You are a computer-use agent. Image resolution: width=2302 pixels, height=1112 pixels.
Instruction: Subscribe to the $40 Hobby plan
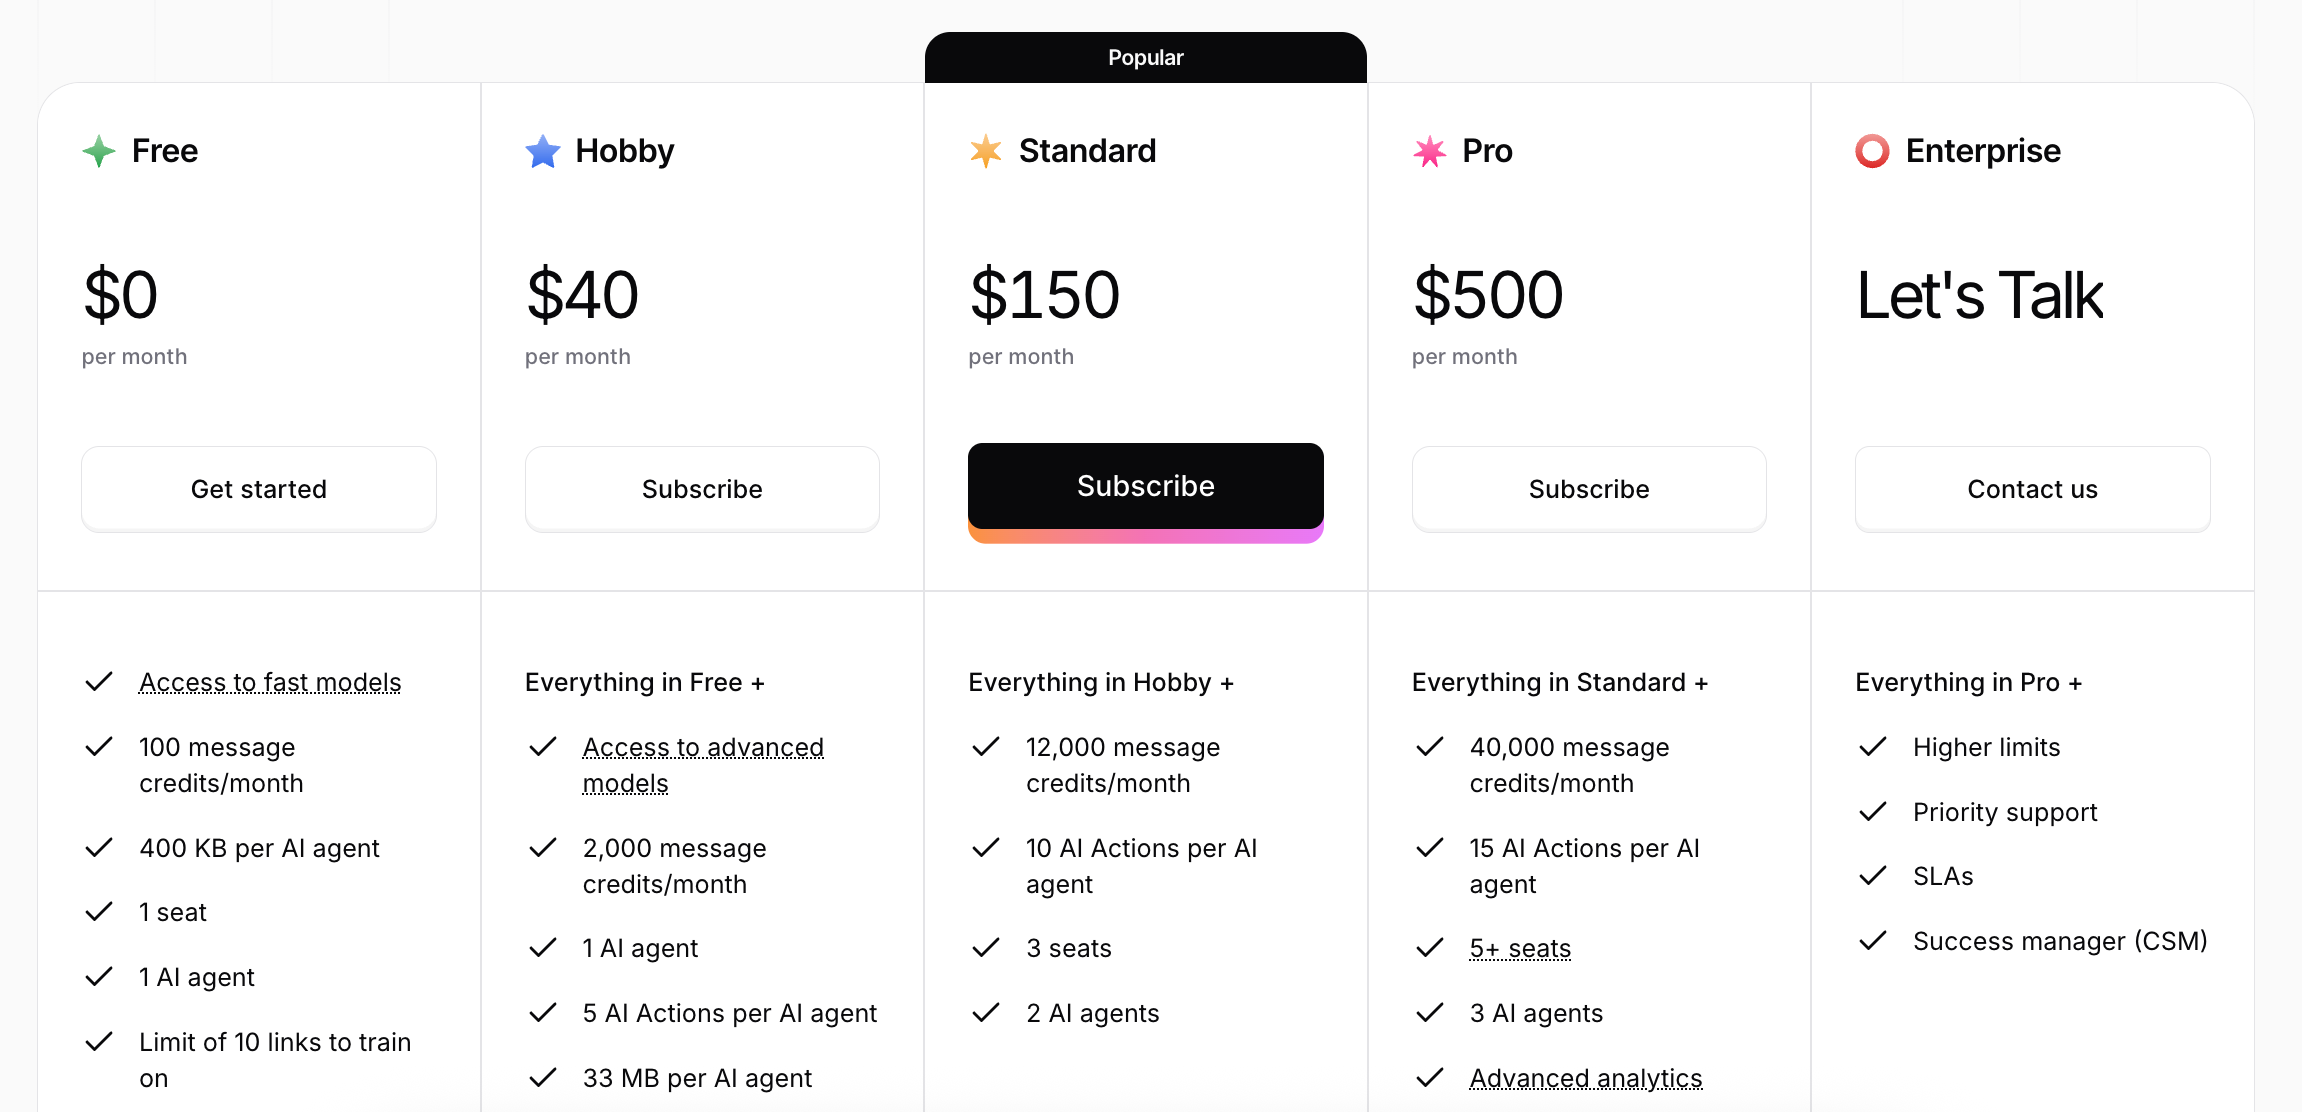pos(702,488)
